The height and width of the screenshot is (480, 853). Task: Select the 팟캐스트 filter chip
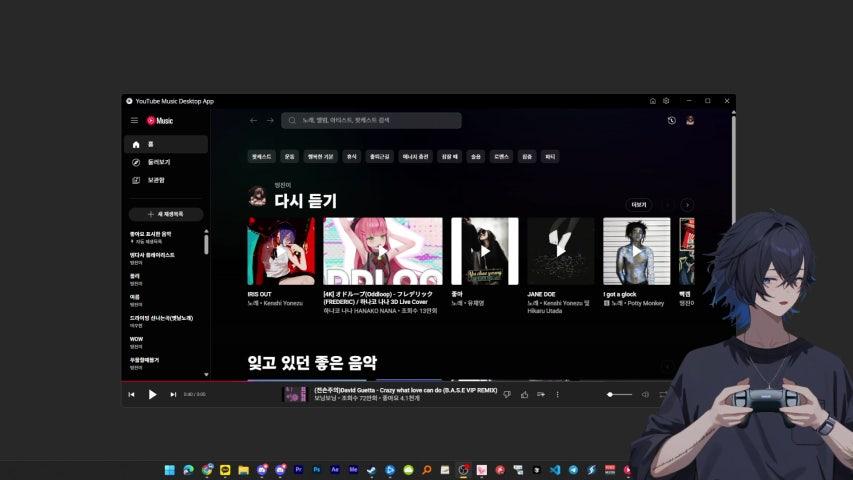coord(261,157)
